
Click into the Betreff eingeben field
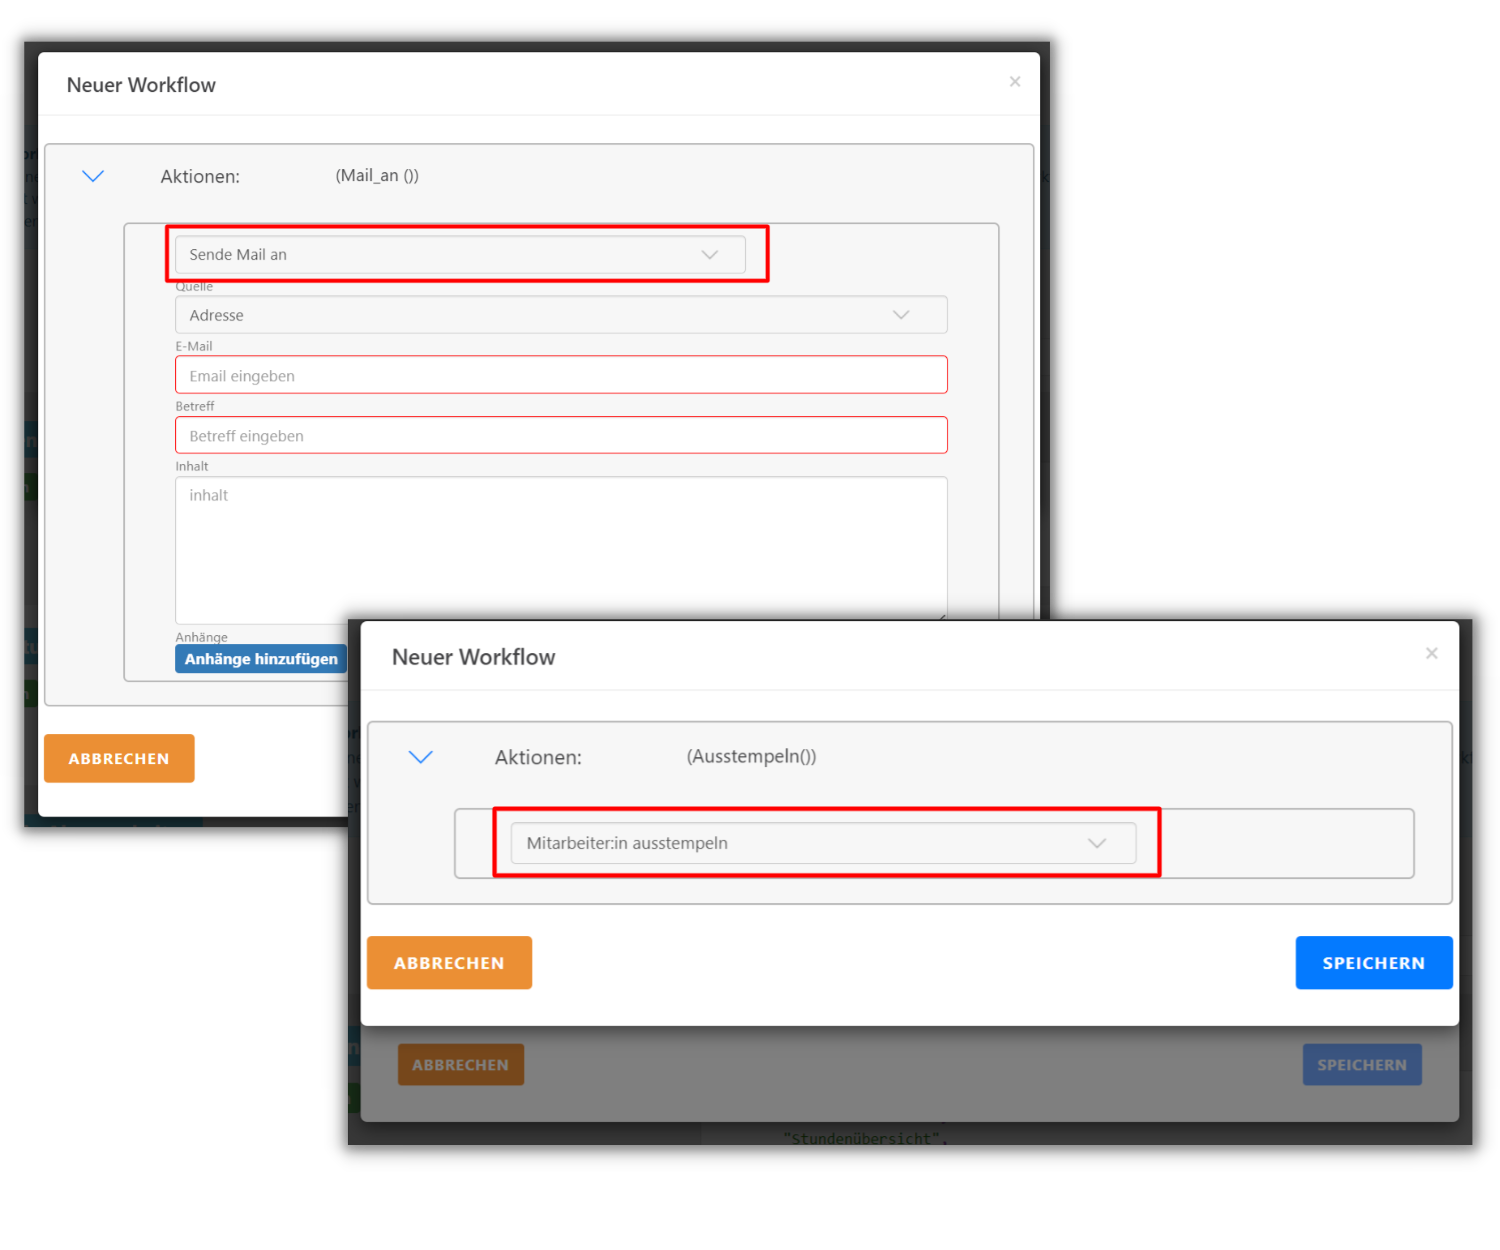tap(560, 435)
